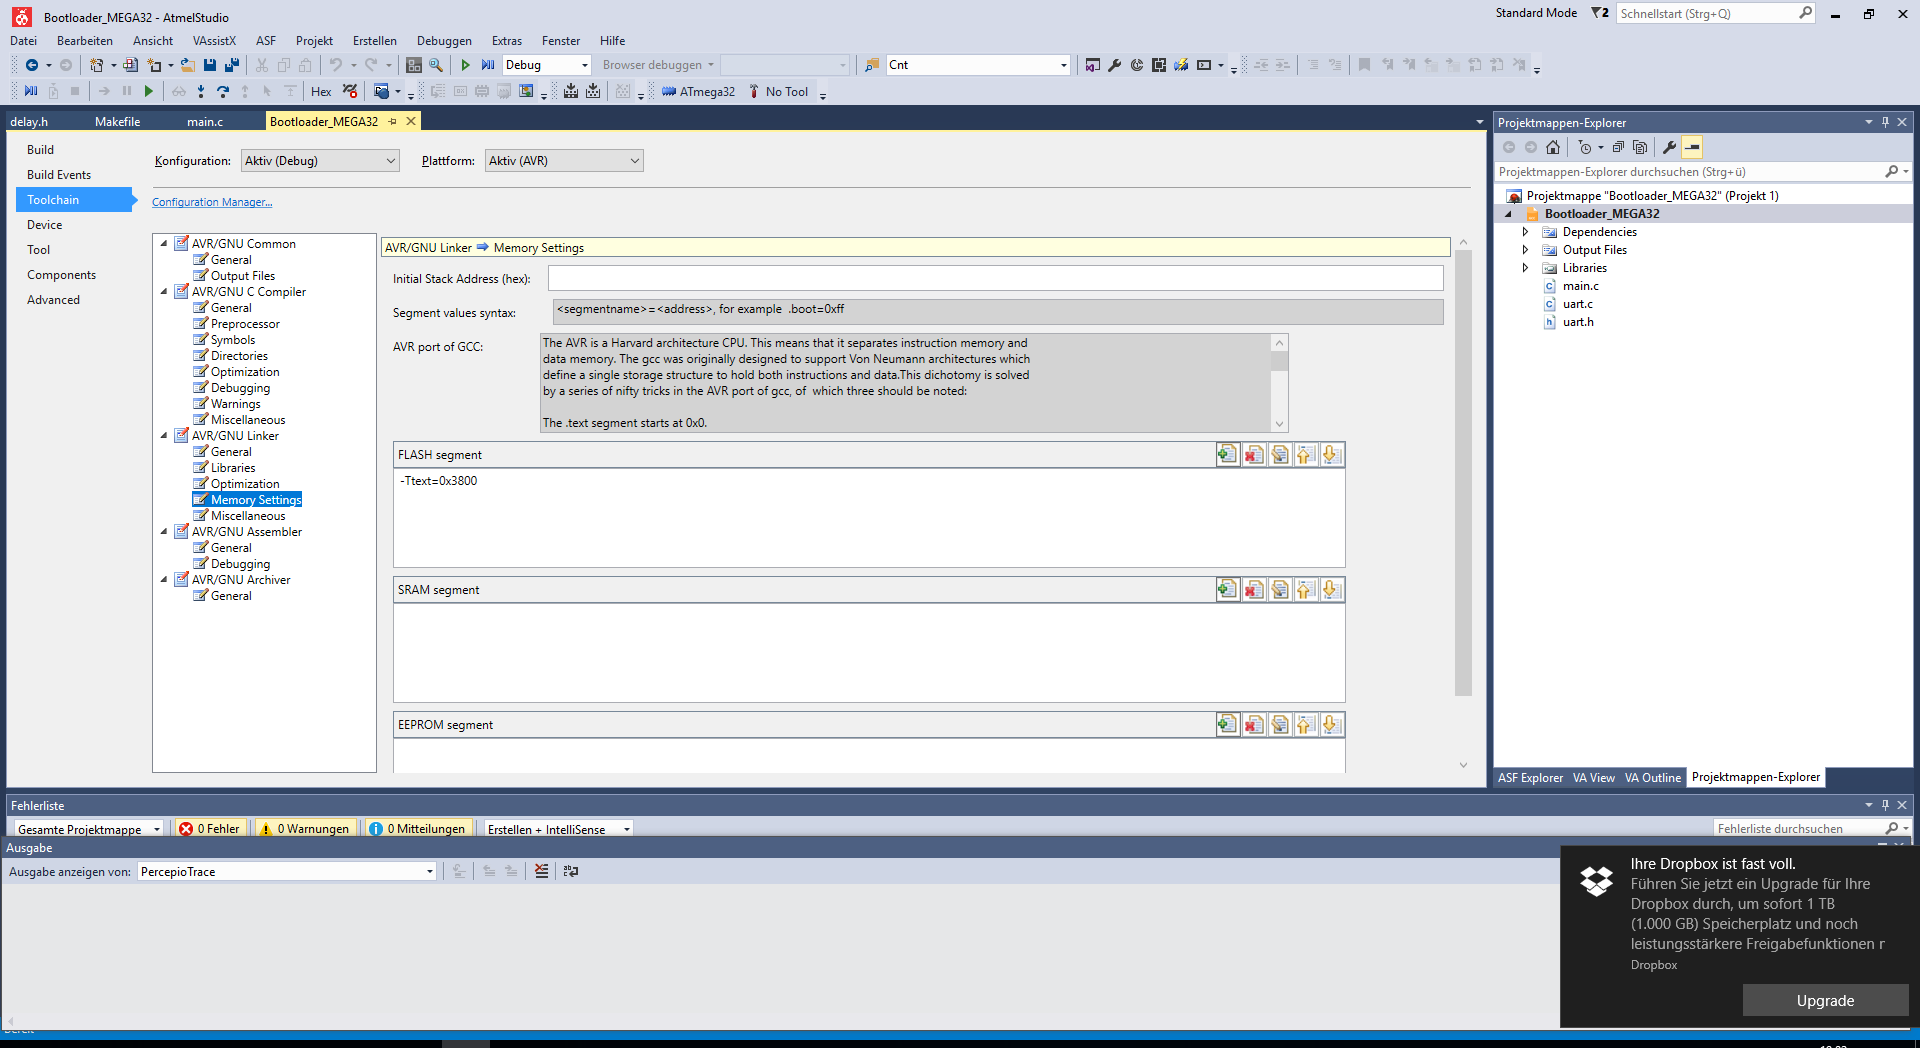1920x1048 pixels.
Task: Click the ATmega32 device chip button
Action: pos(698,92)
